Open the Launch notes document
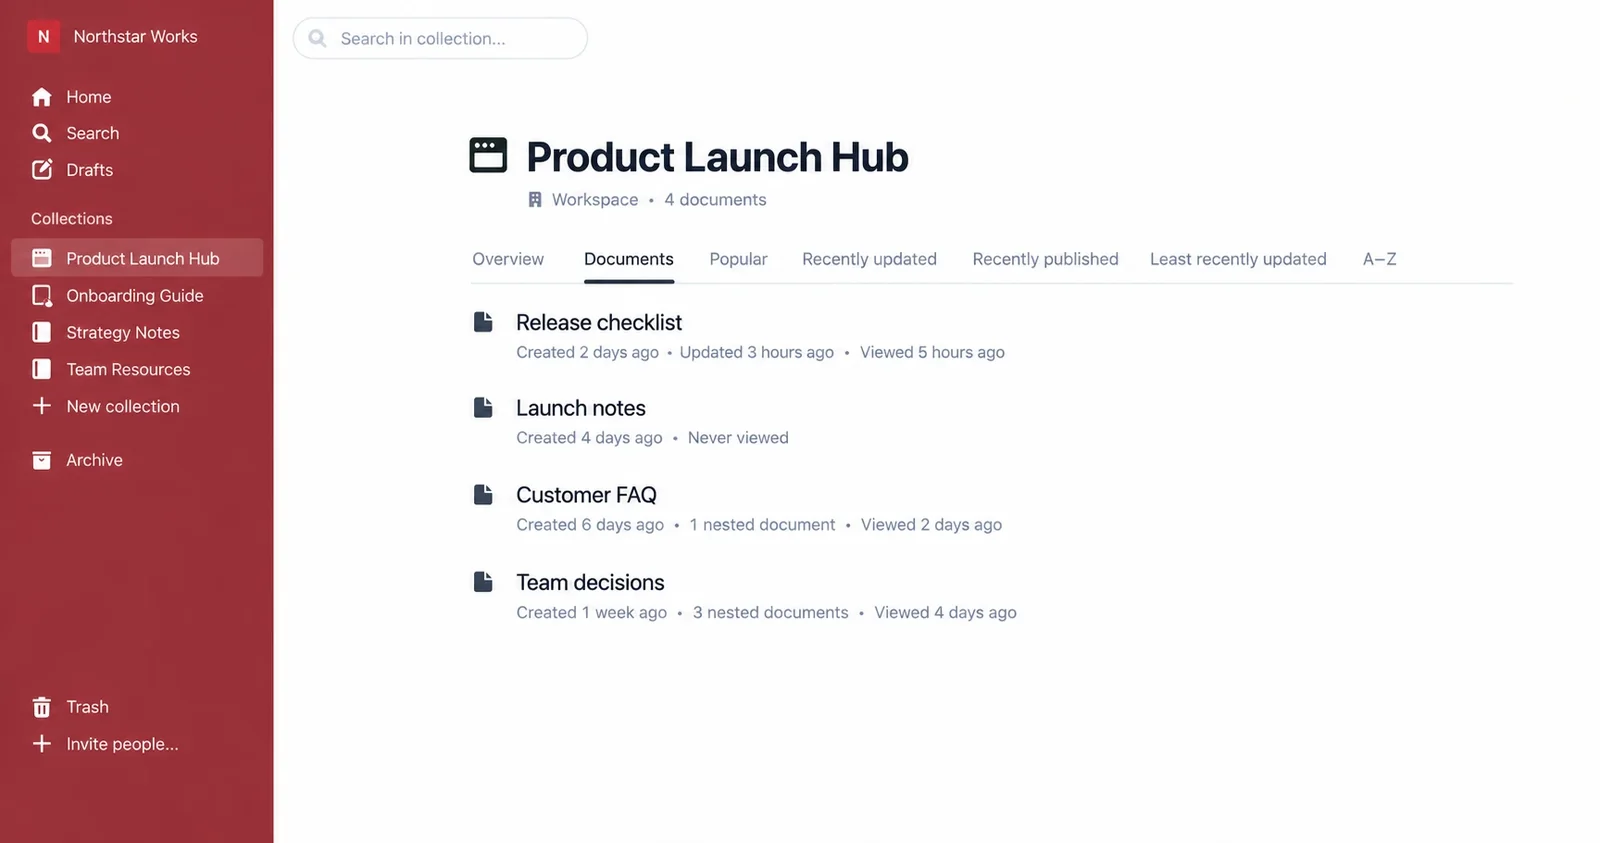The width and height of the screenshot is (1600, 843). click(x=581, y=408)
